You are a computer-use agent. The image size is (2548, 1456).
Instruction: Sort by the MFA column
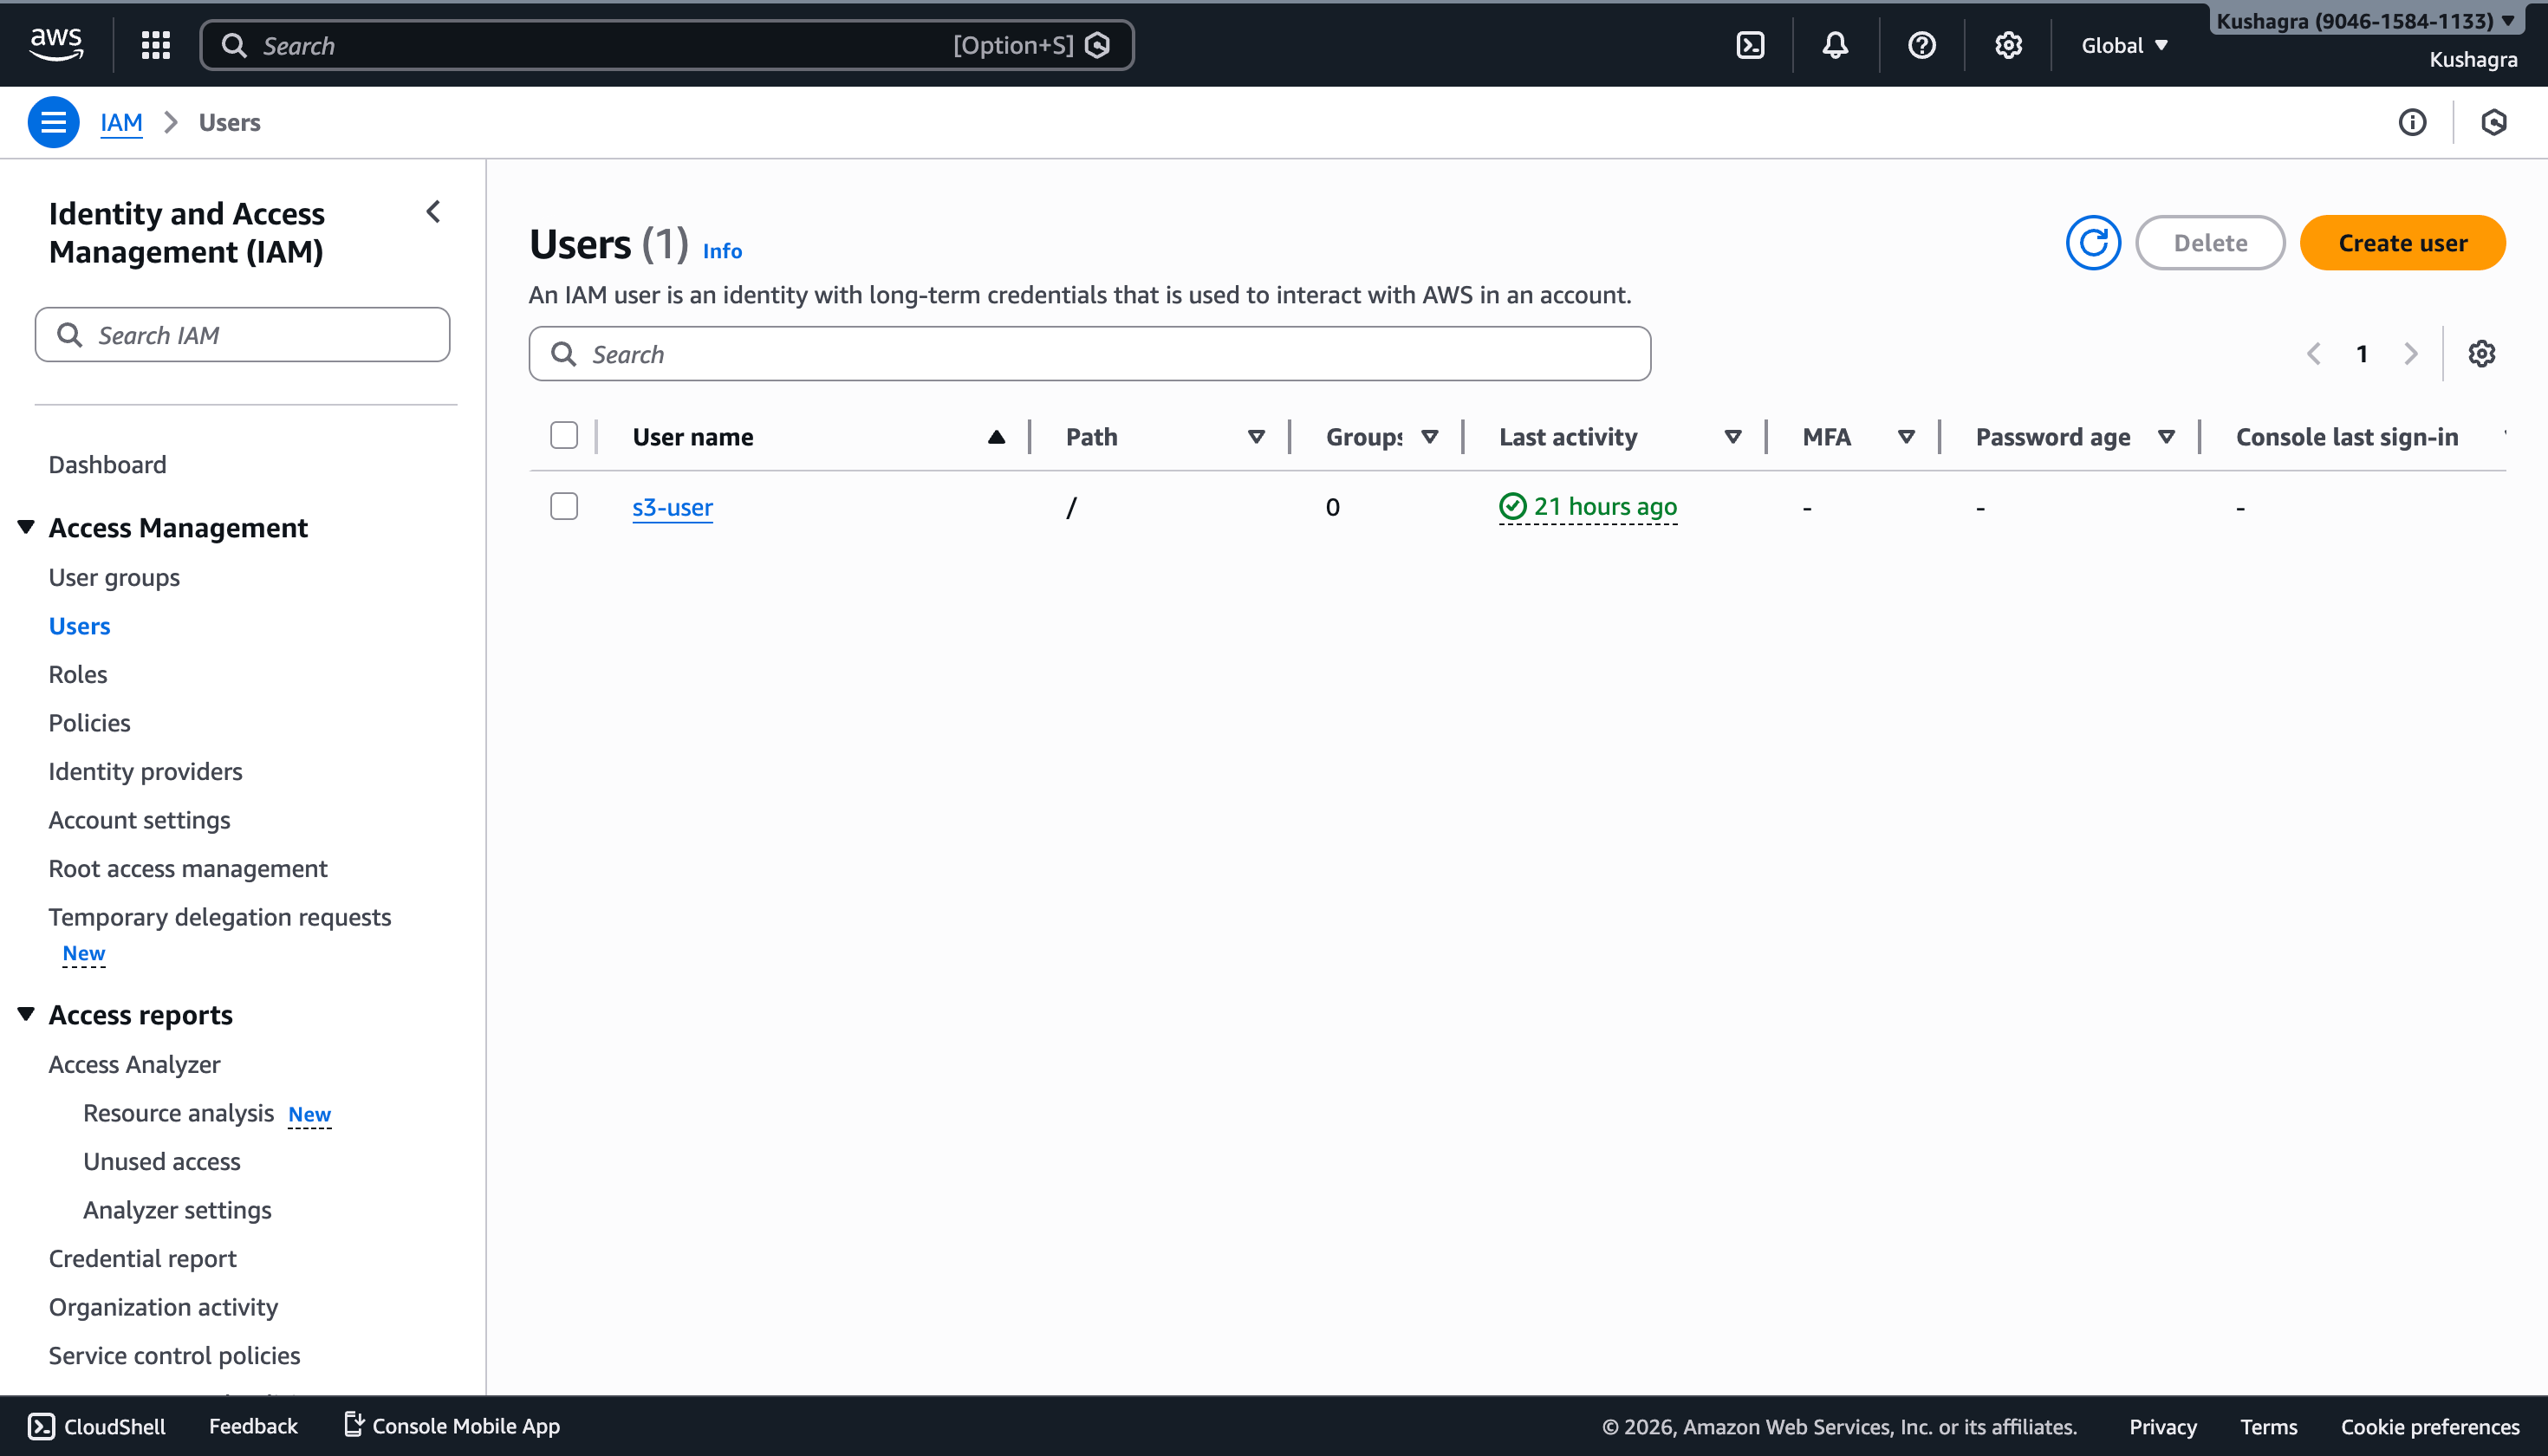click(1906, 437)
